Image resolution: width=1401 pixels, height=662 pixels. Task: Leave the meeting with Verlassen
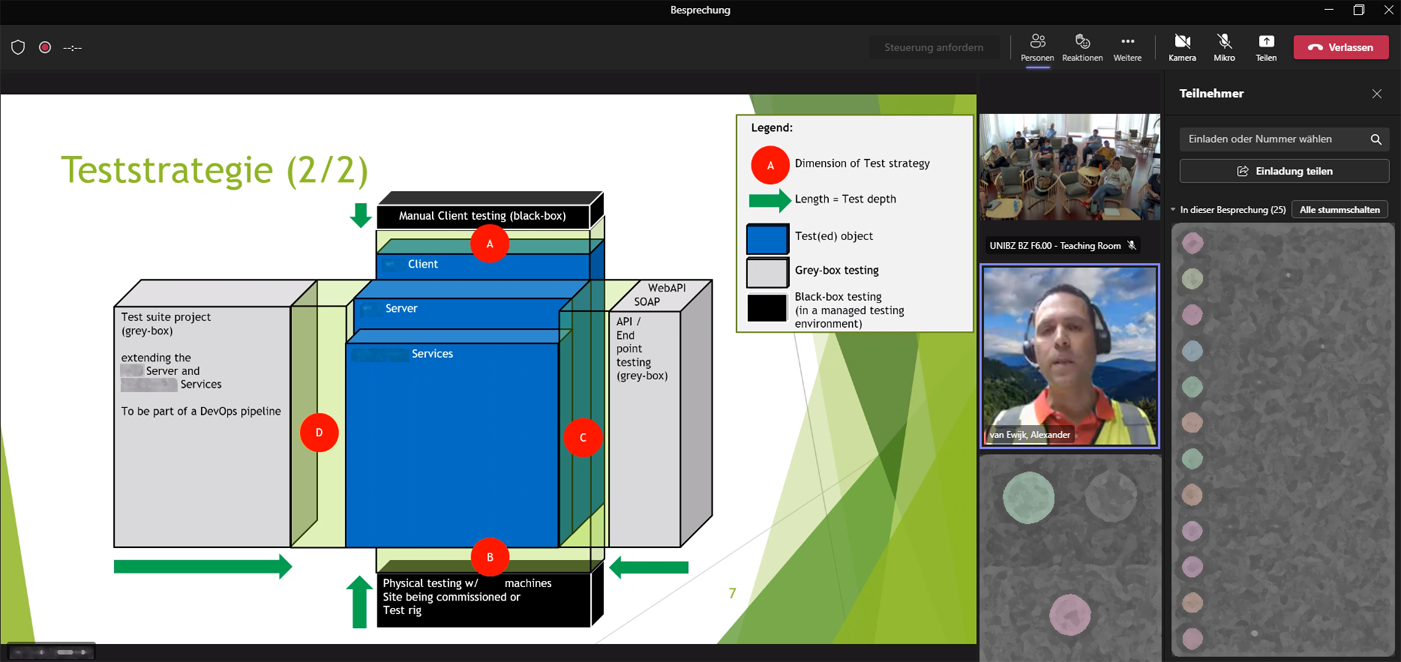pos(1340,47)
